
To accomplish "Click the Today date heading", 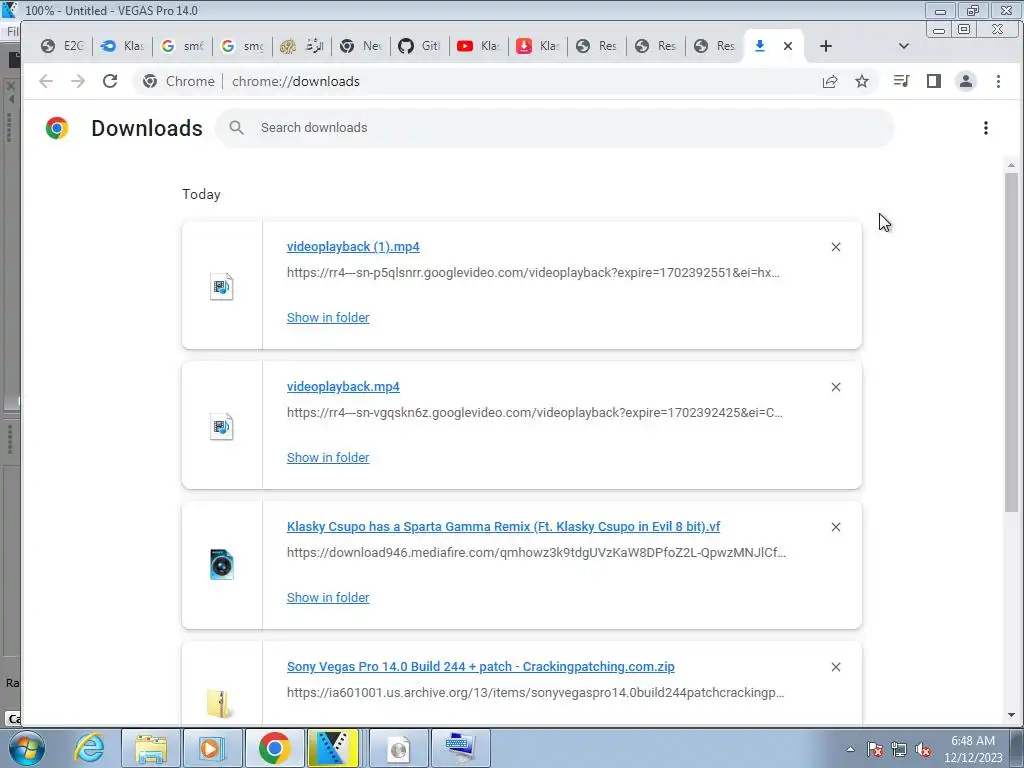I will coord(201,195).
